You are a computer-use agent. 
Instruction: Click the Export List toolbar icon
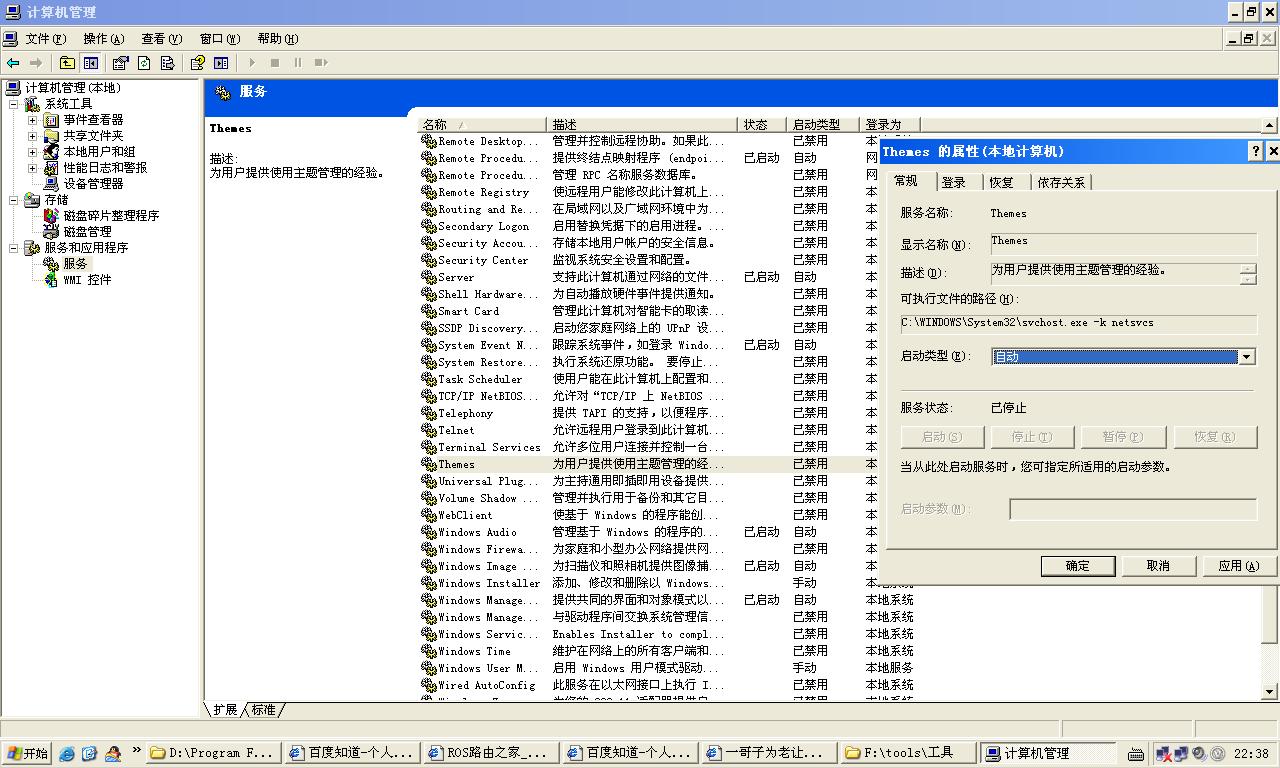[x=168, y=63]
